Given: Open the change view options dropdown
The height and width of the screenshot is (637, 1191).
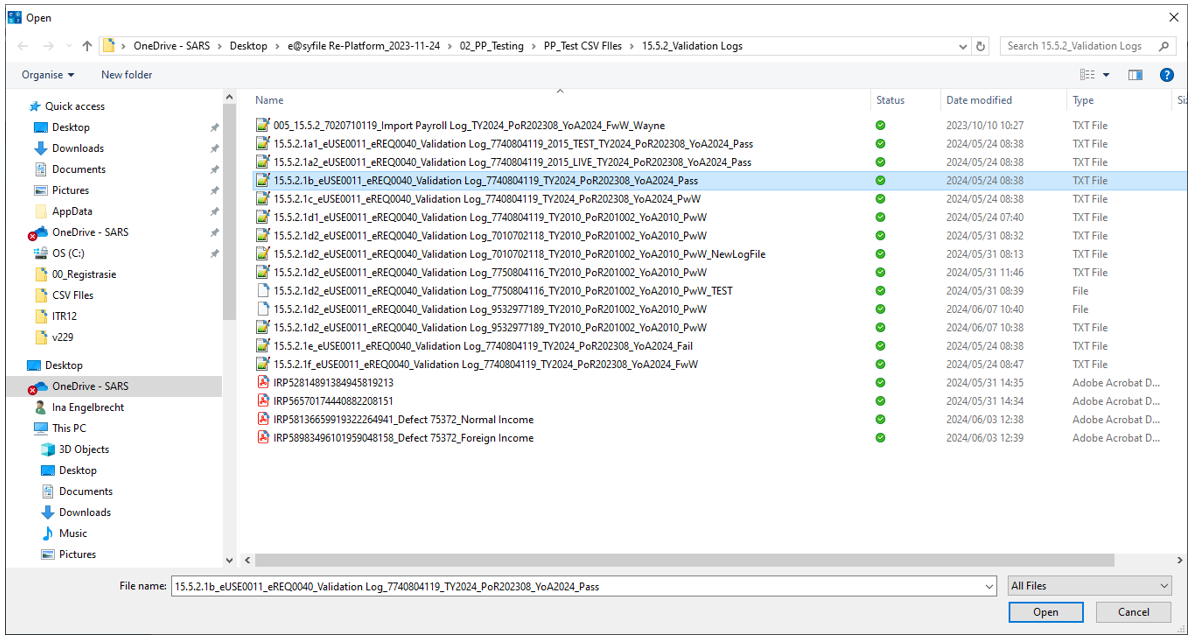Looking at the screenshot, I should (x=1106, y=75).
